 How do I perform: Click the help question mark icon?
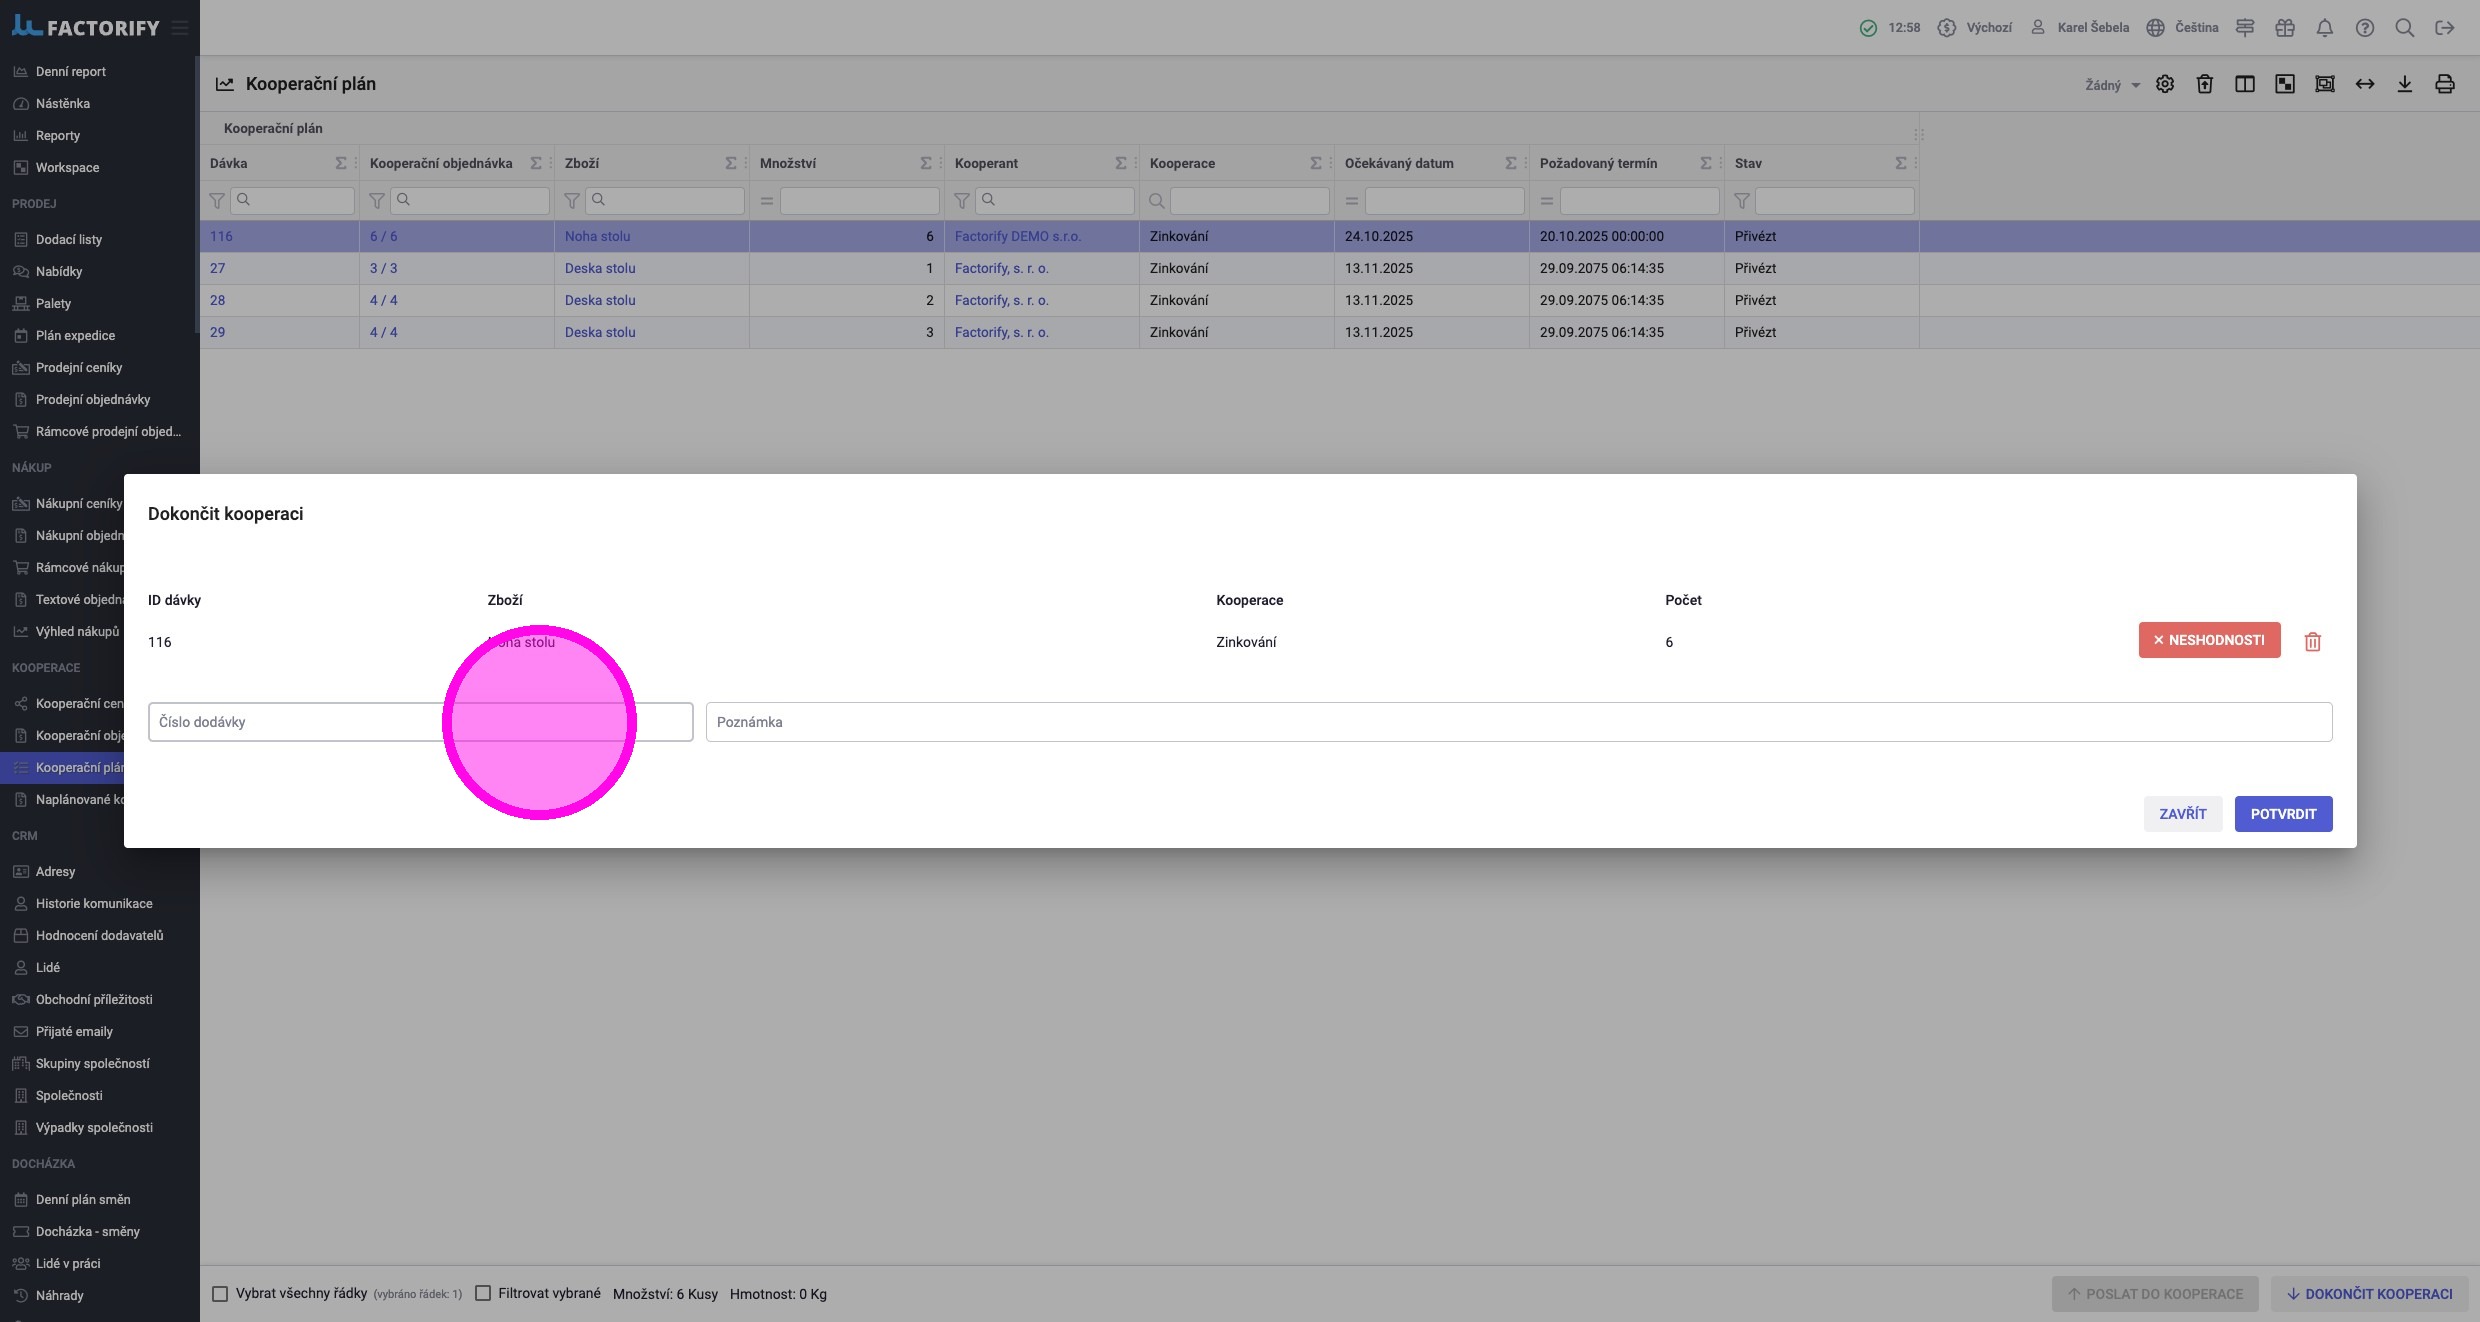coord(2365,28)
